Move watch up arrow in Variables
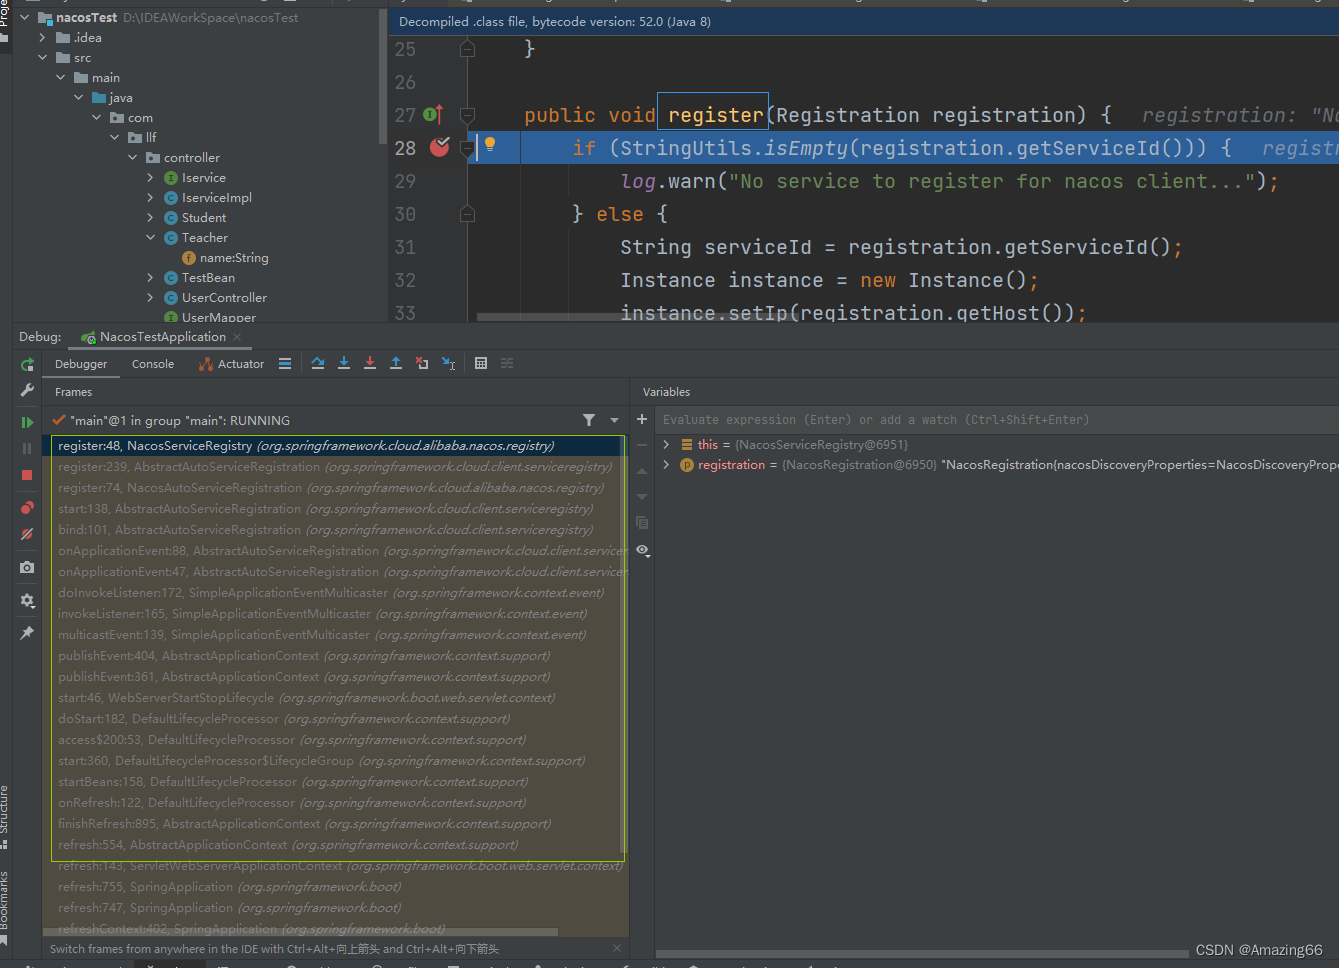 point(642,470)
